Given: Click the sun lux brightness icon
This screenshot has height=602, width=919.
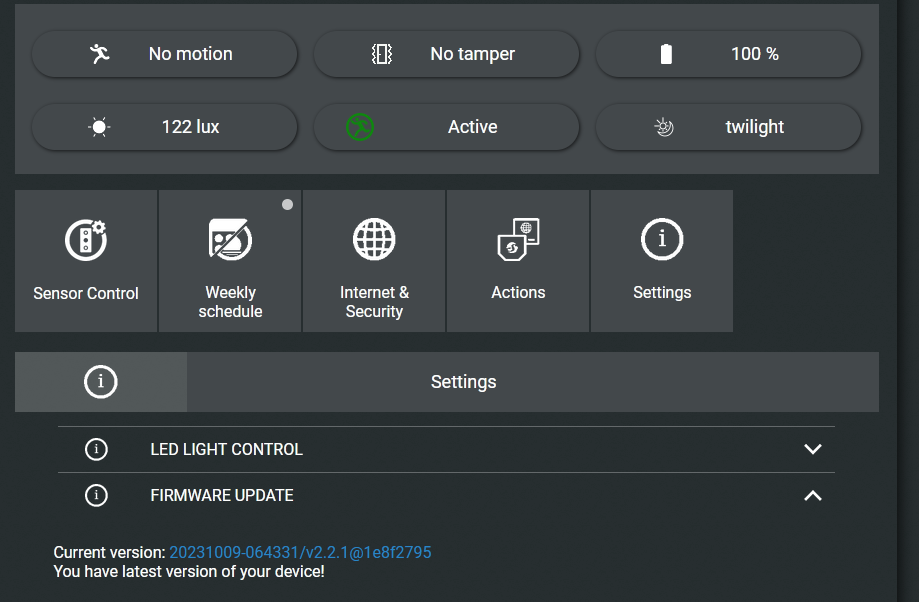Looking at the screenshot, I should [x=99, y=127].
